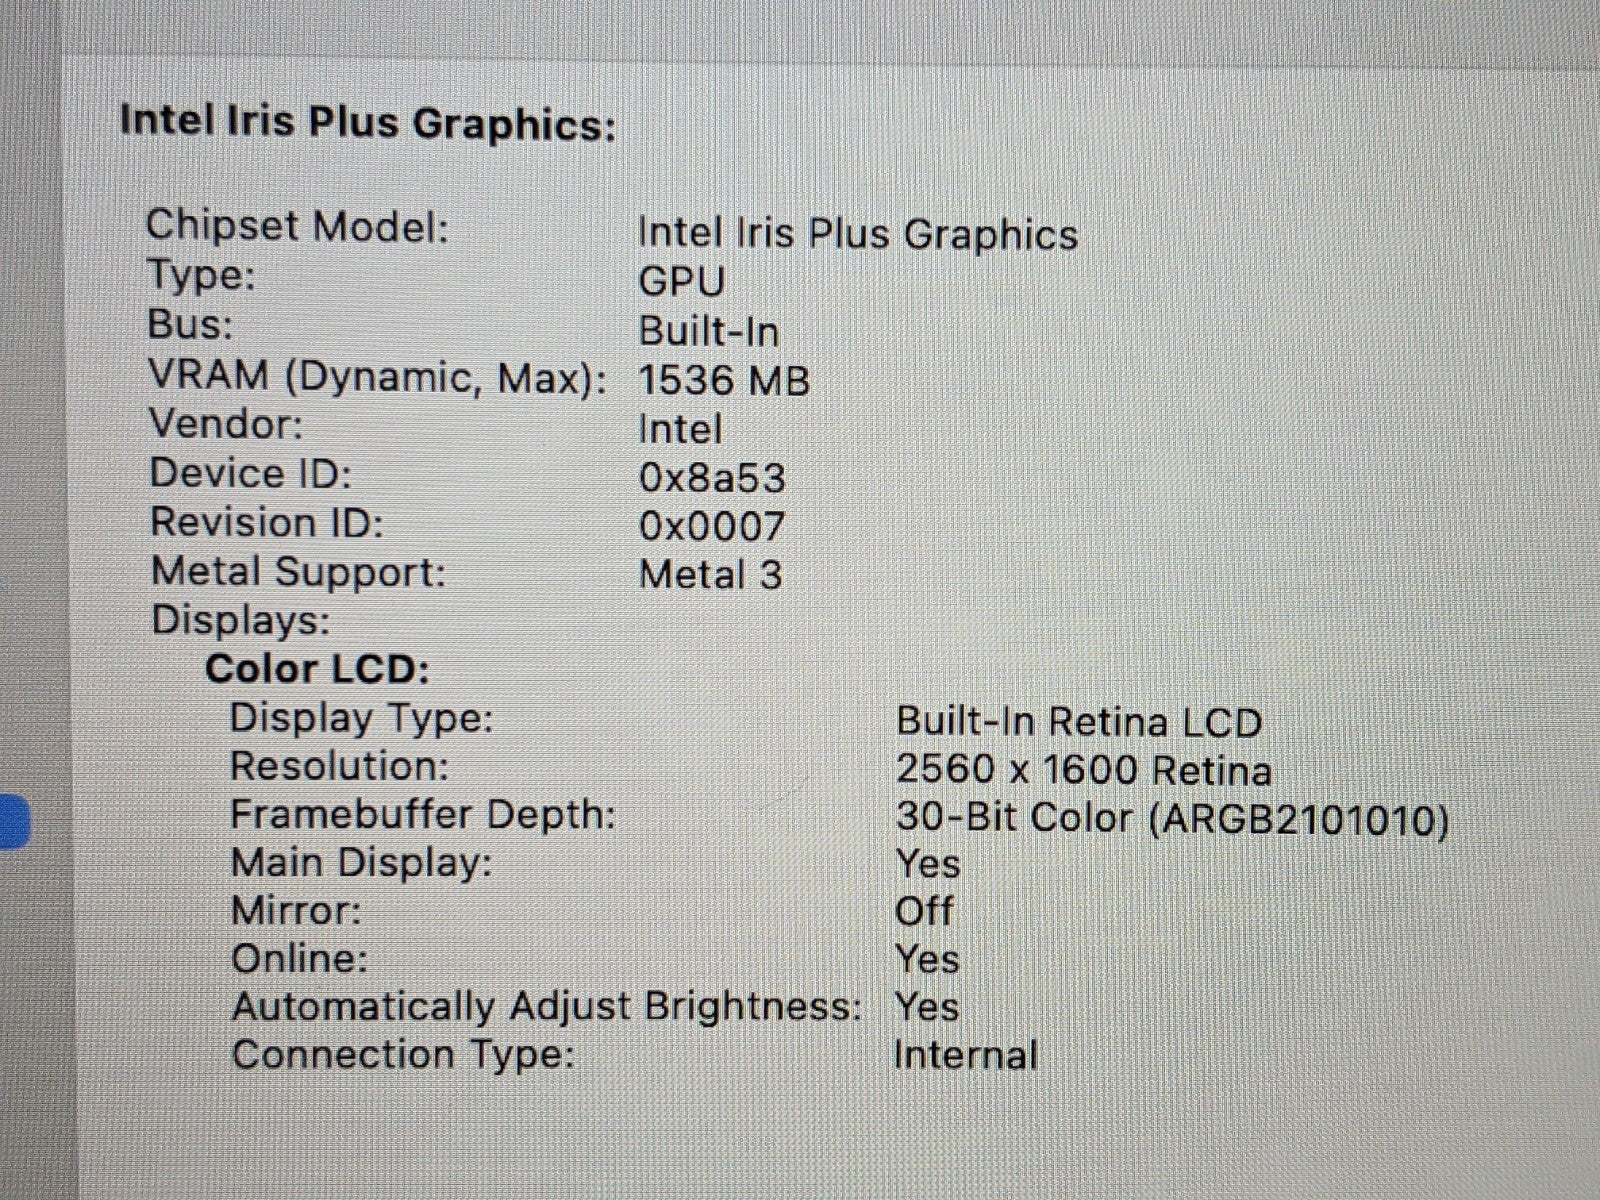
Task: Select the Revision ID value 0x0007
Action: pyautogui.click(x=712, y=526)
